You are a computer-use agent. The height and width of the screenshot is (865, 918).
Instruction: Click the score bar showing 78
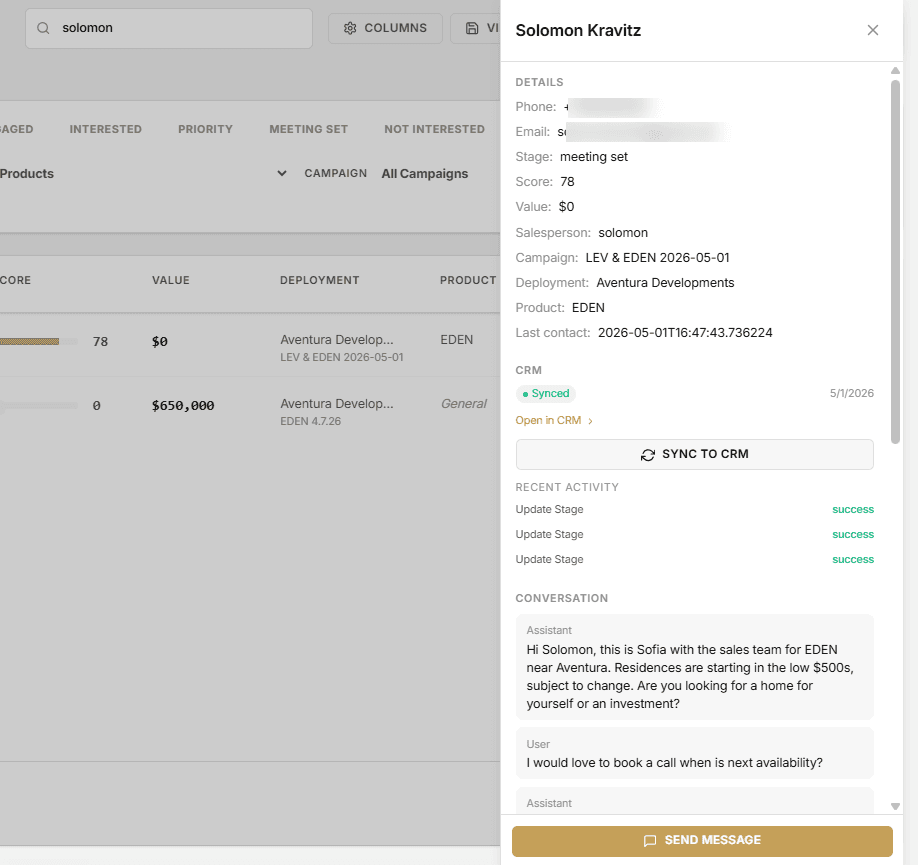(x=39, y=341)
